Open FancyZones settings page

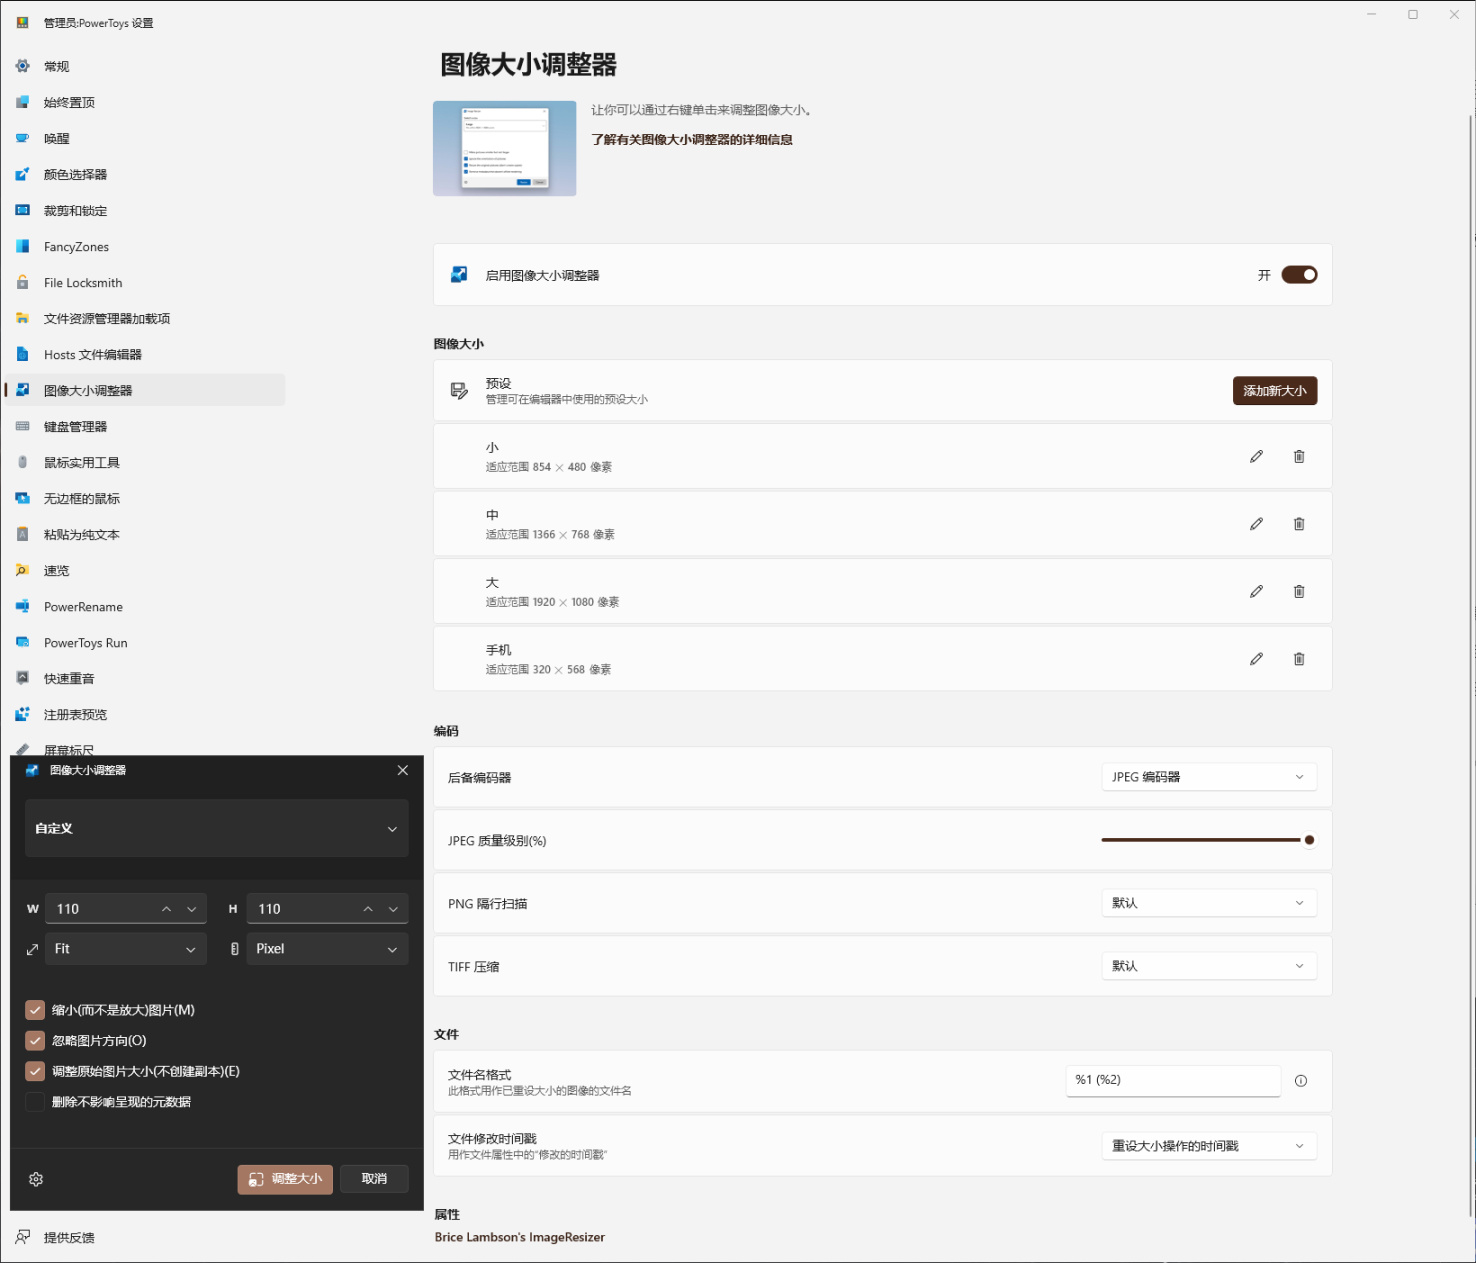pyautogui.click(x=145, y=246)
